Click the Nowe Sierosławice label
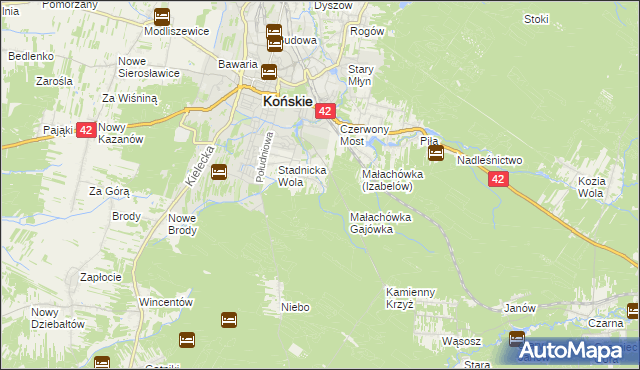 tap(149, 67)
